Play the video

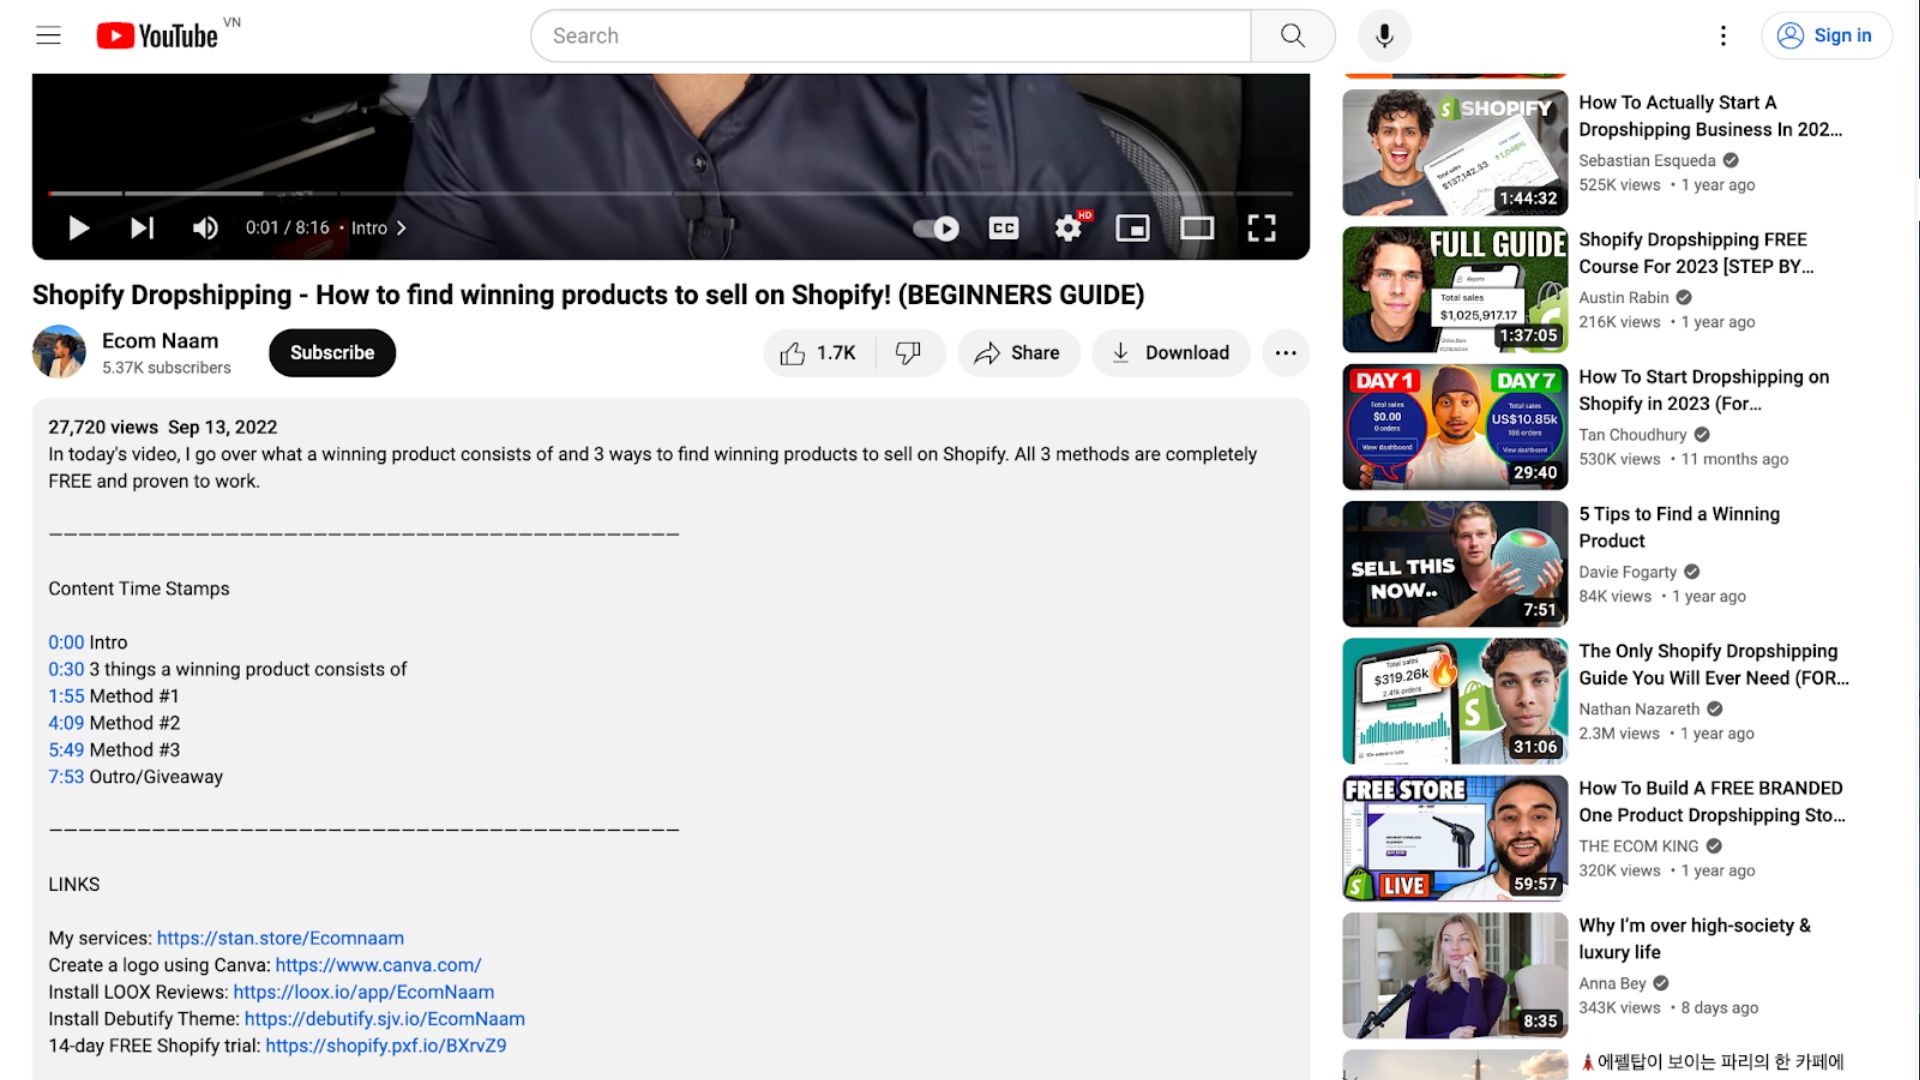click(x=78, y=228)
